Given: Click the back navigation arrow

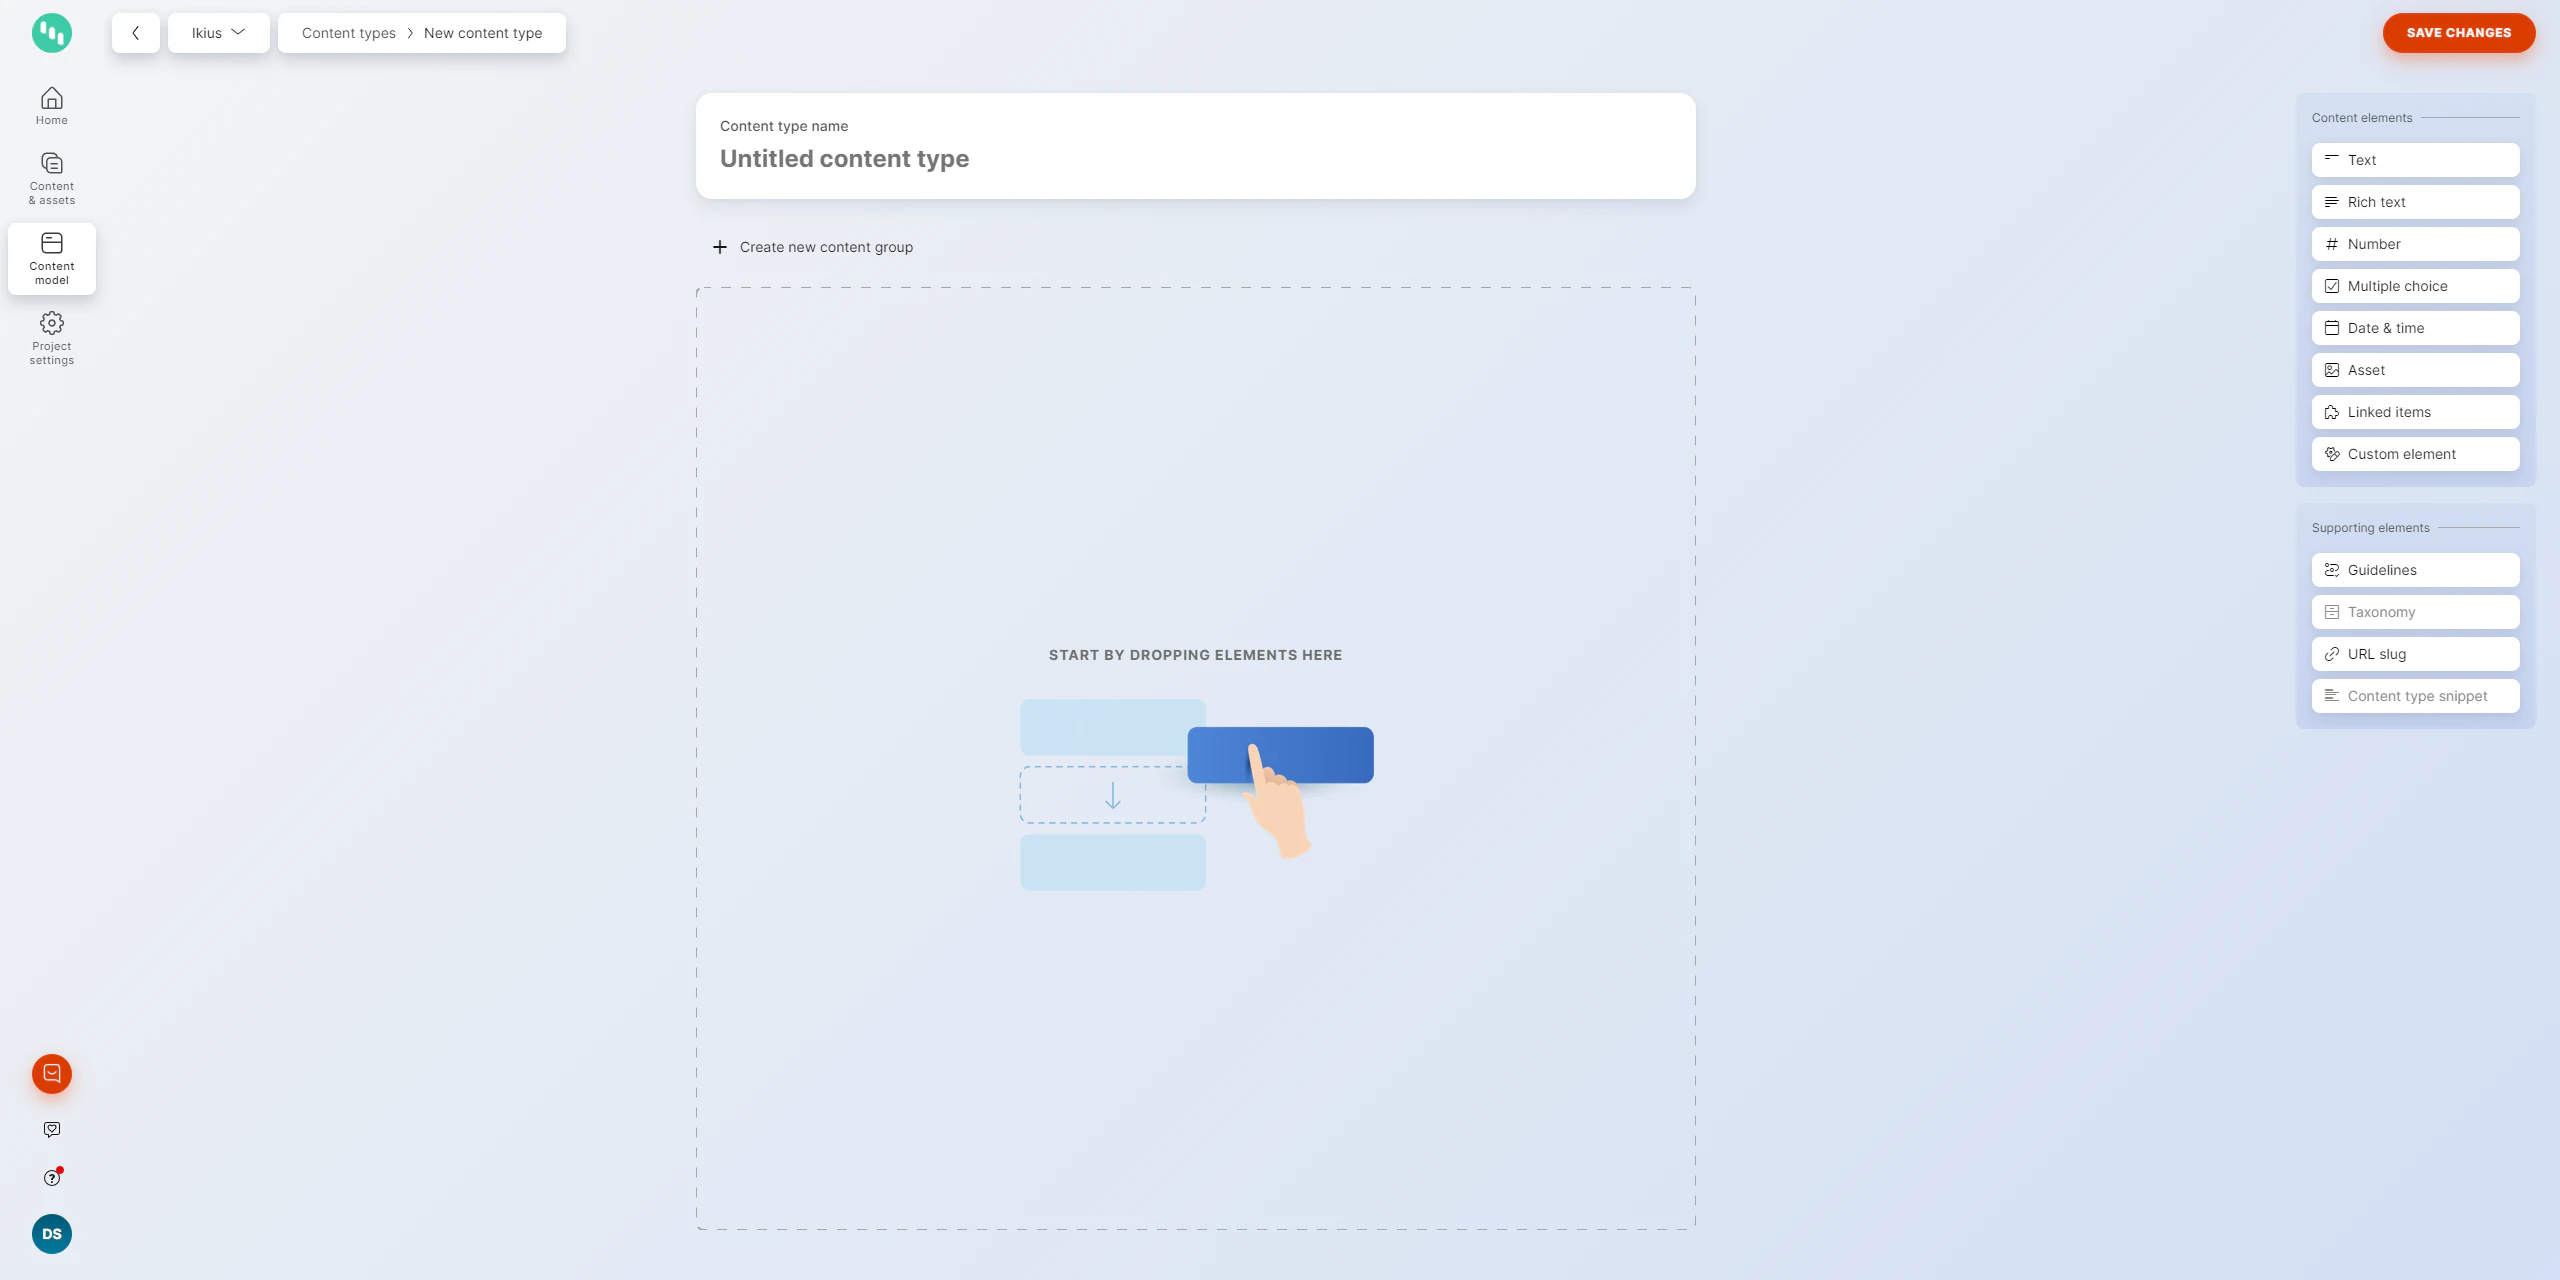Looking at the screenshot, I should coord(136,33).
